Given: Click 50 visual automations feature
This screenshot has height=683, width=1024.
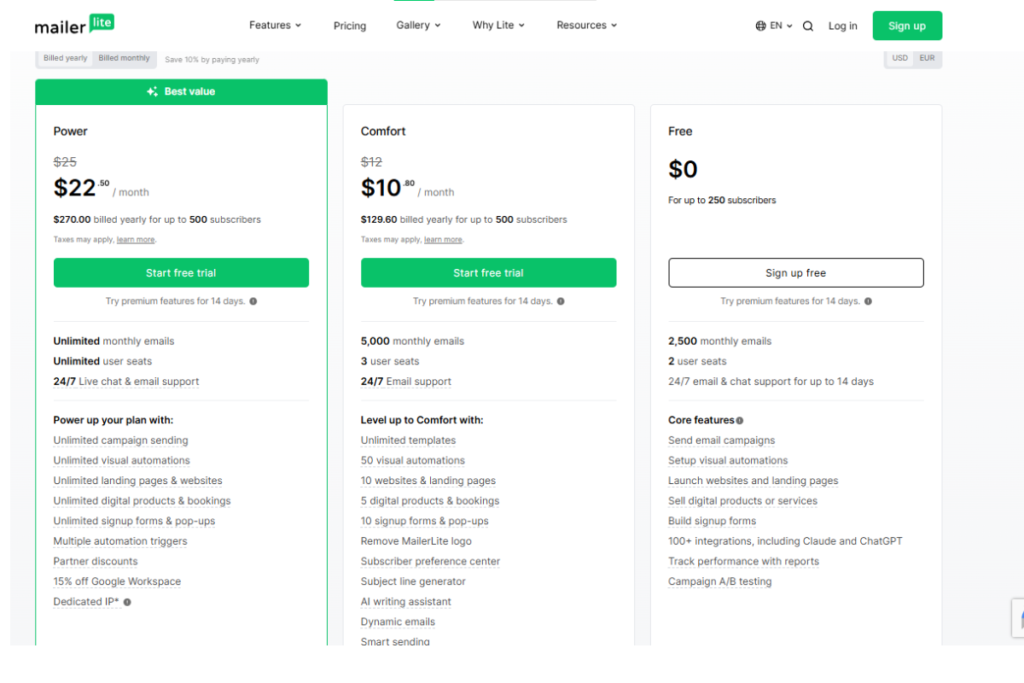Looking at the screenshot, I should coord(413,461).
